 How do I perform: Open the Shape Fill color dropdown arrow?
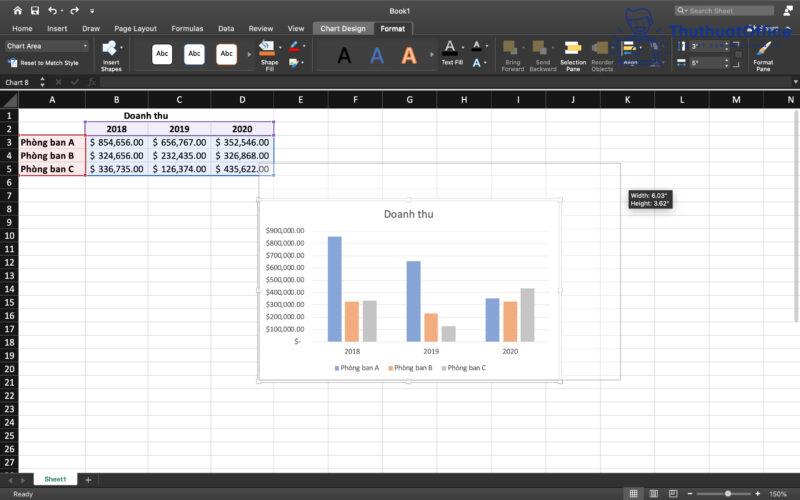[x=280, y=47]
